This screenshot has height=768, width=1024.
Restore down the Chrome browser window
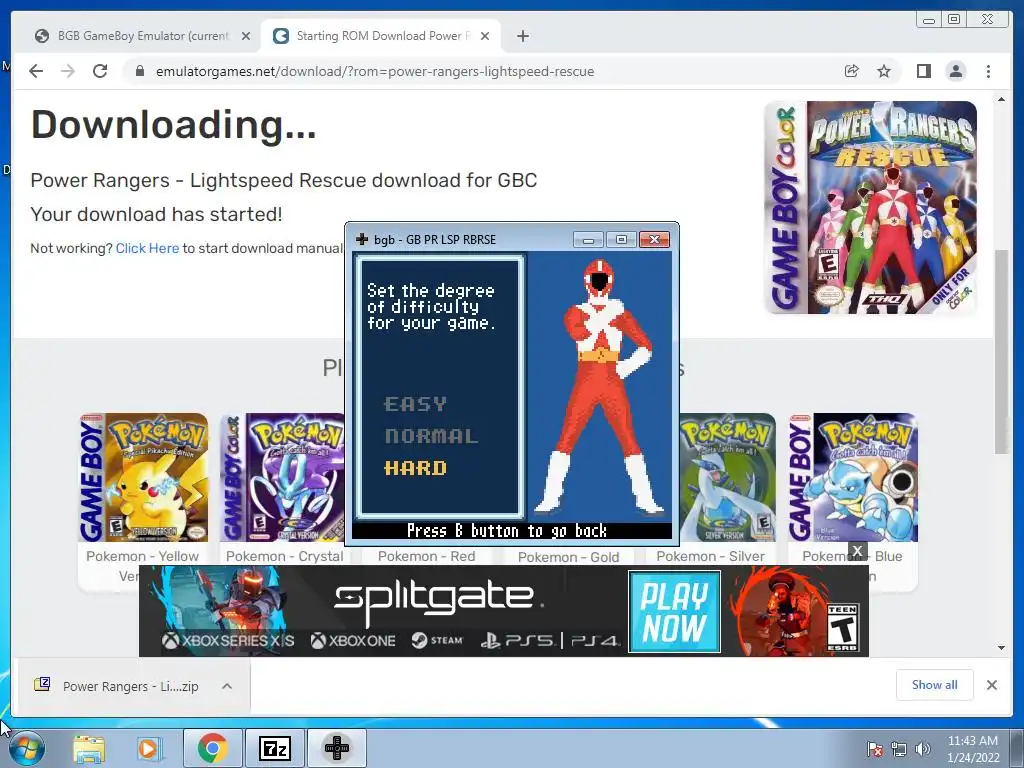953,20
